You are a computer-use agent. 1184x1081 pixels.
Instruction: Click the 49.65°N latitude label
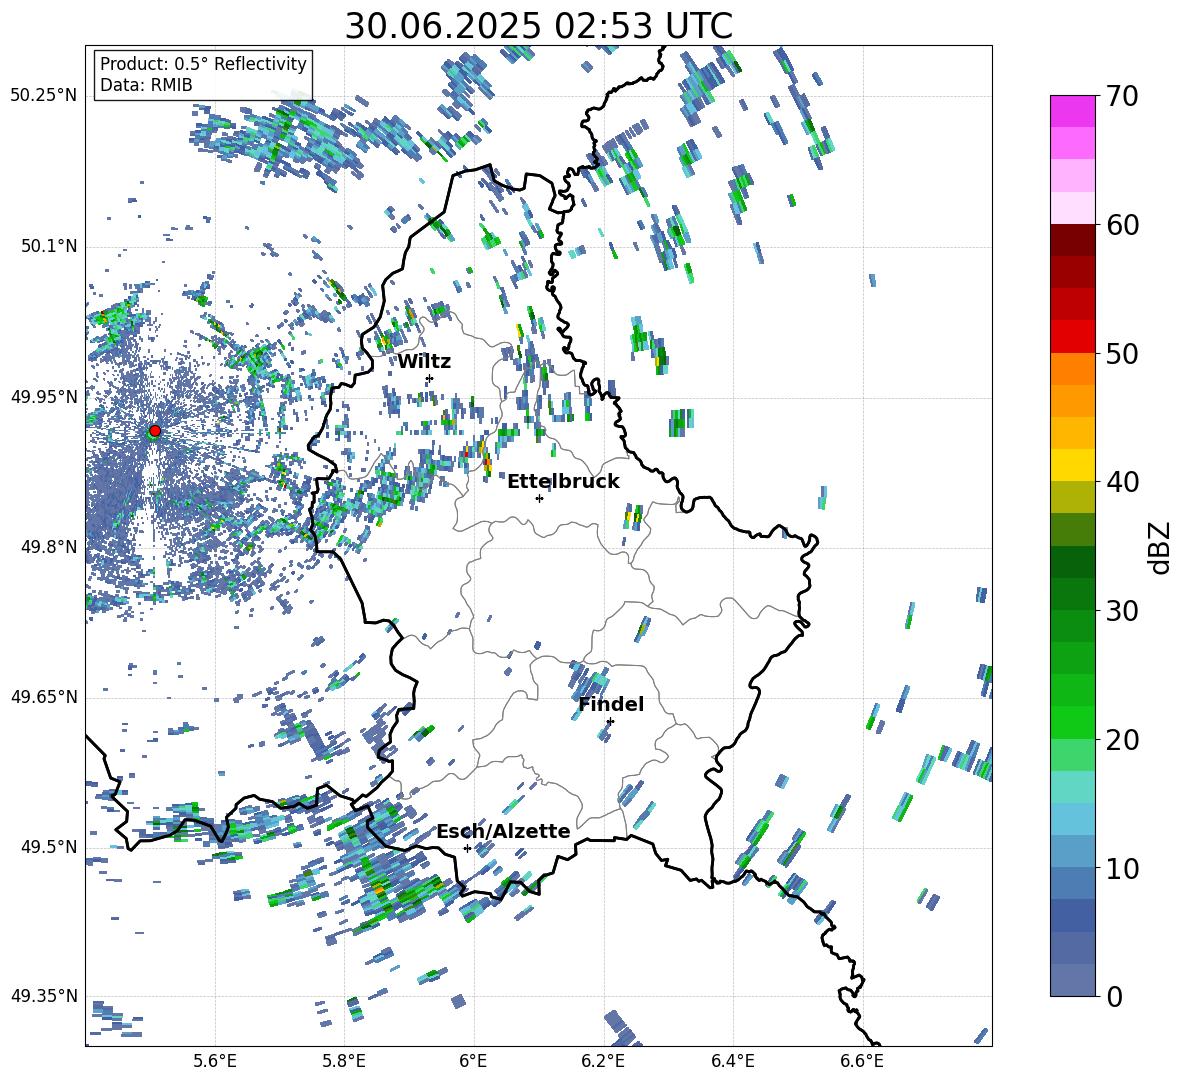click(44, 696)
